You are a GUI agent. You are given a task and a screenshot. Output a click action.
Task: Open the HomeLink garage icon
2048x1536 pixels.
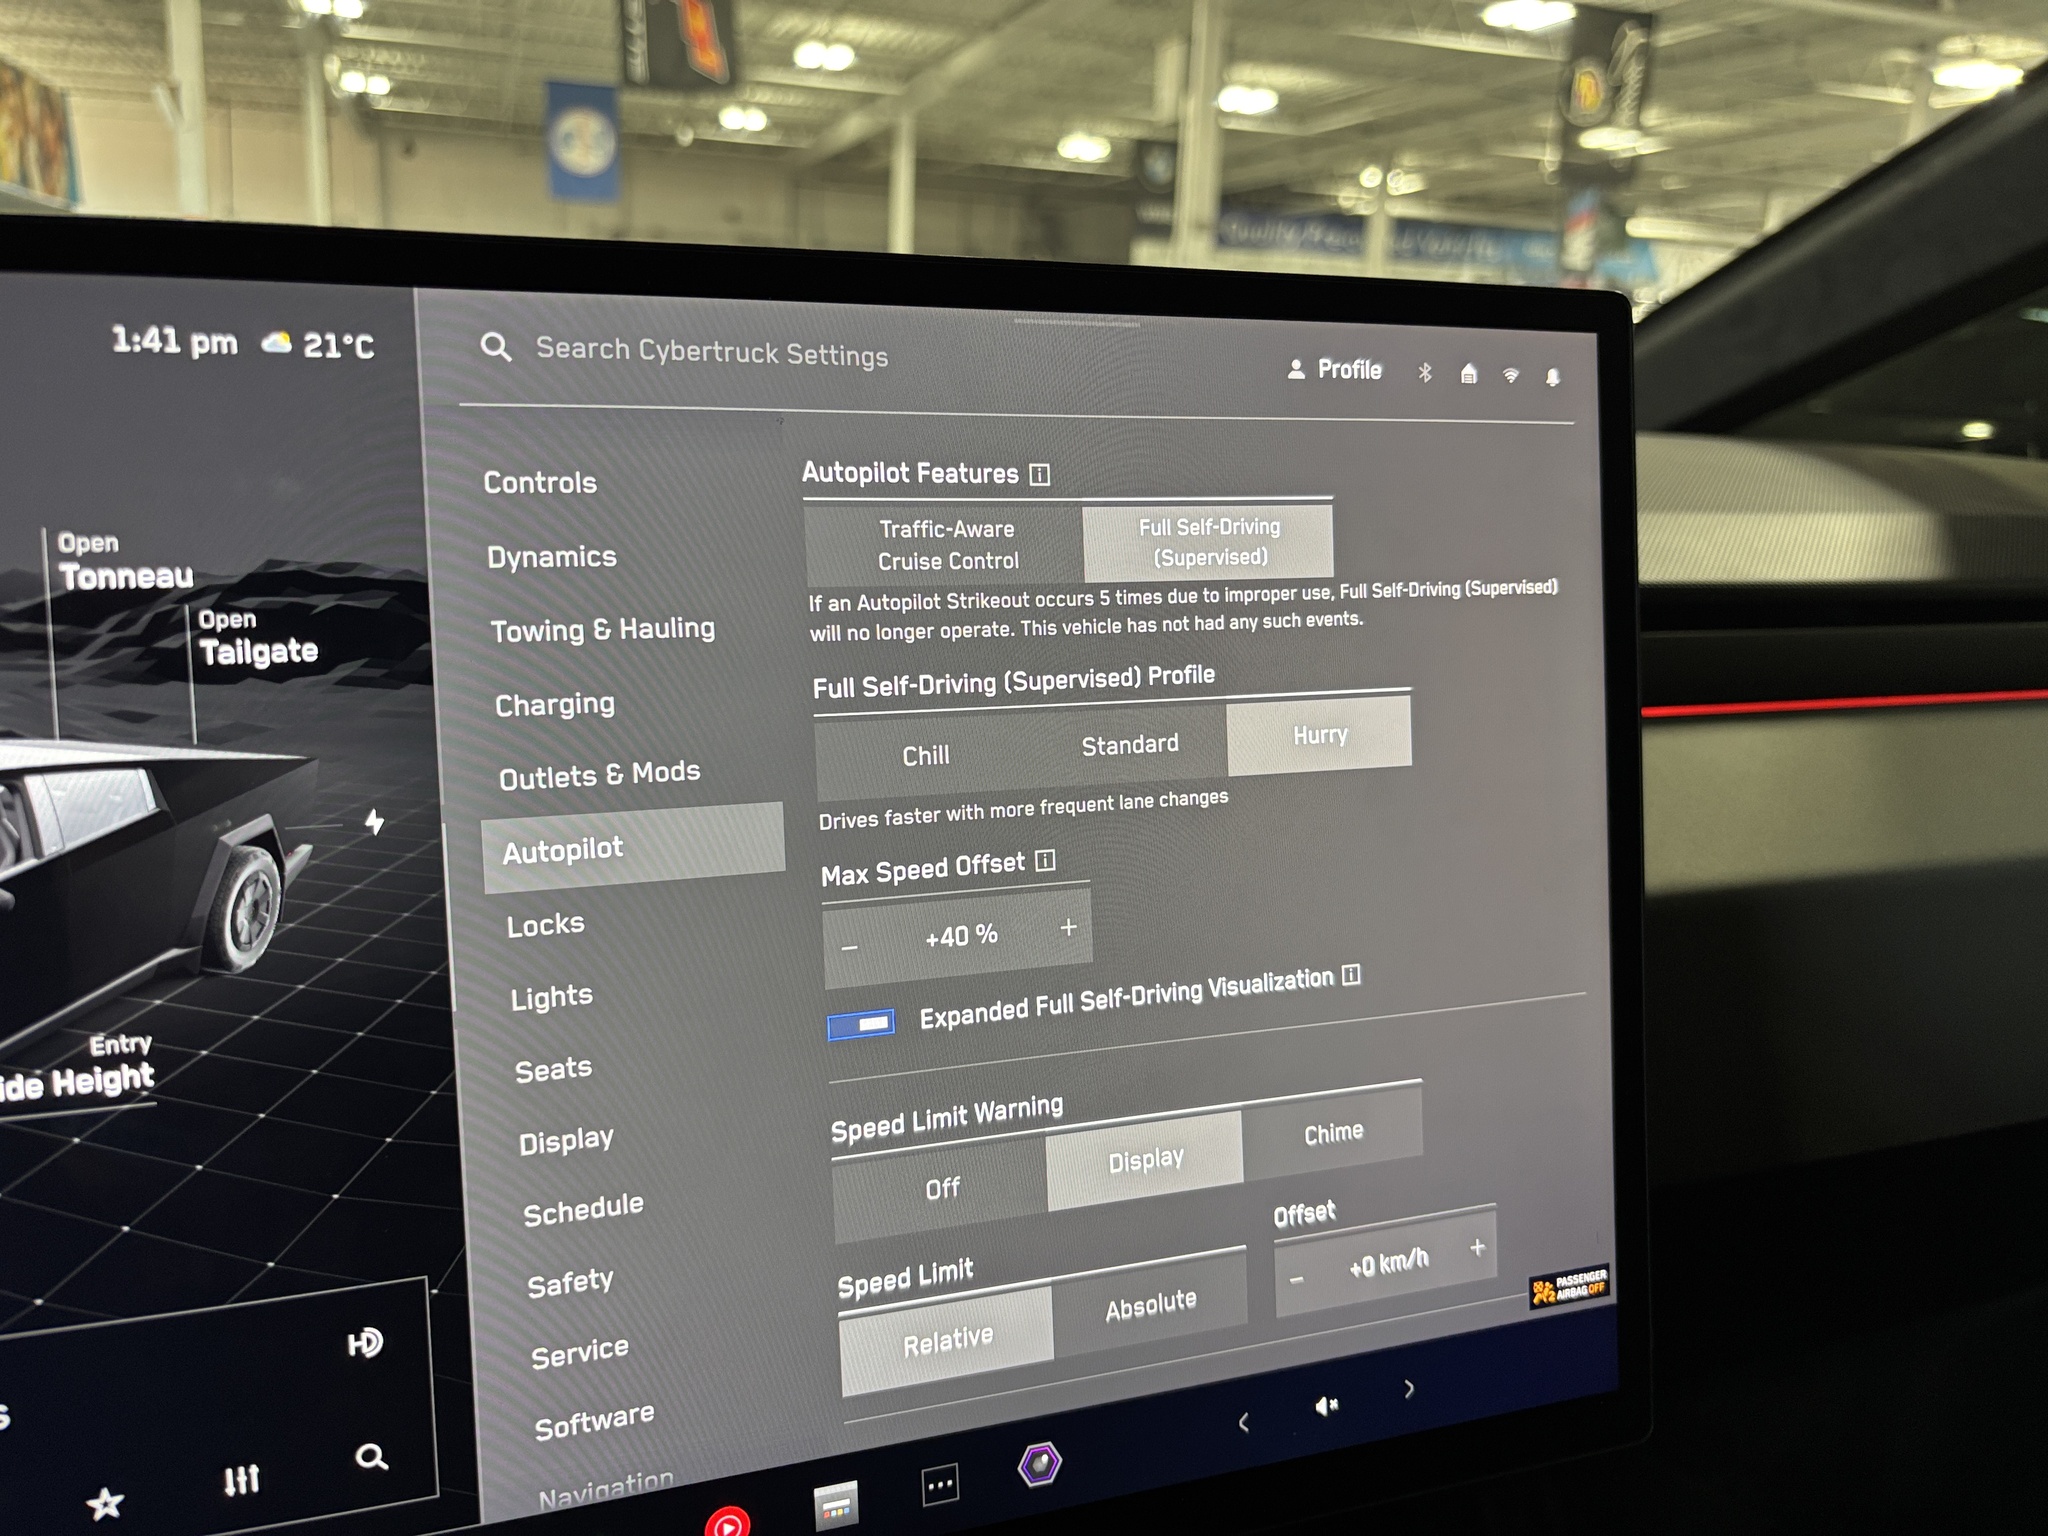click(x=1468, y=374)
